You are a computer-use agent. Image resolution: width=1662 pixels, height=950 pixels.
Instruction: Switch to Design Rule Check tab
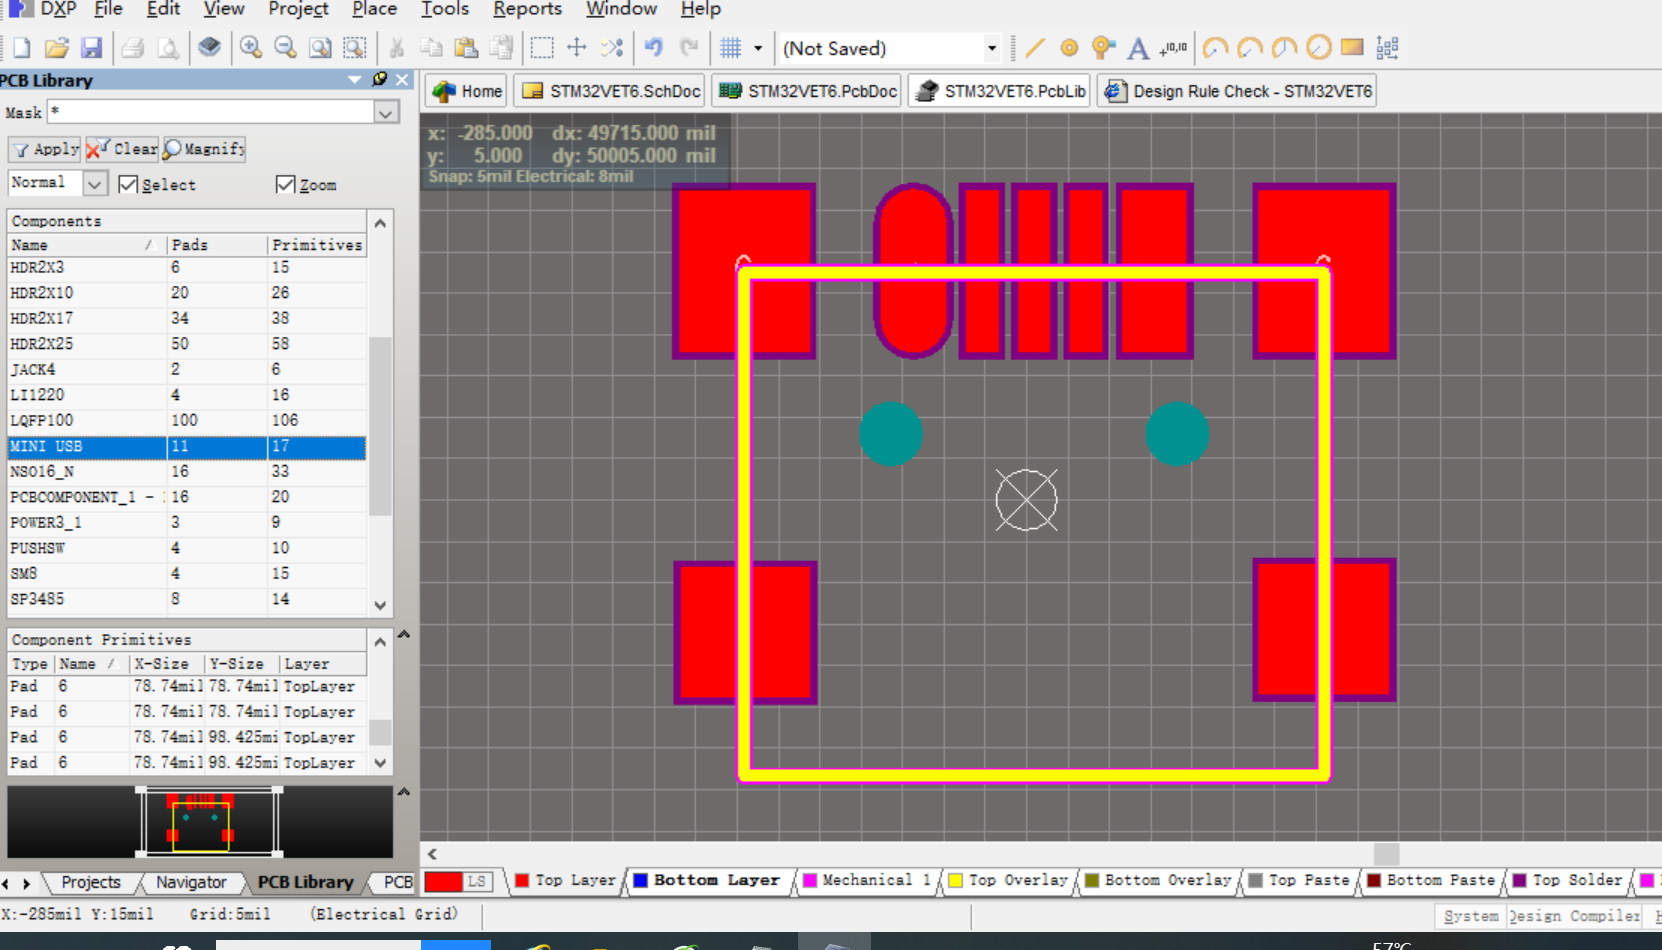click(x=1237, y=91)
